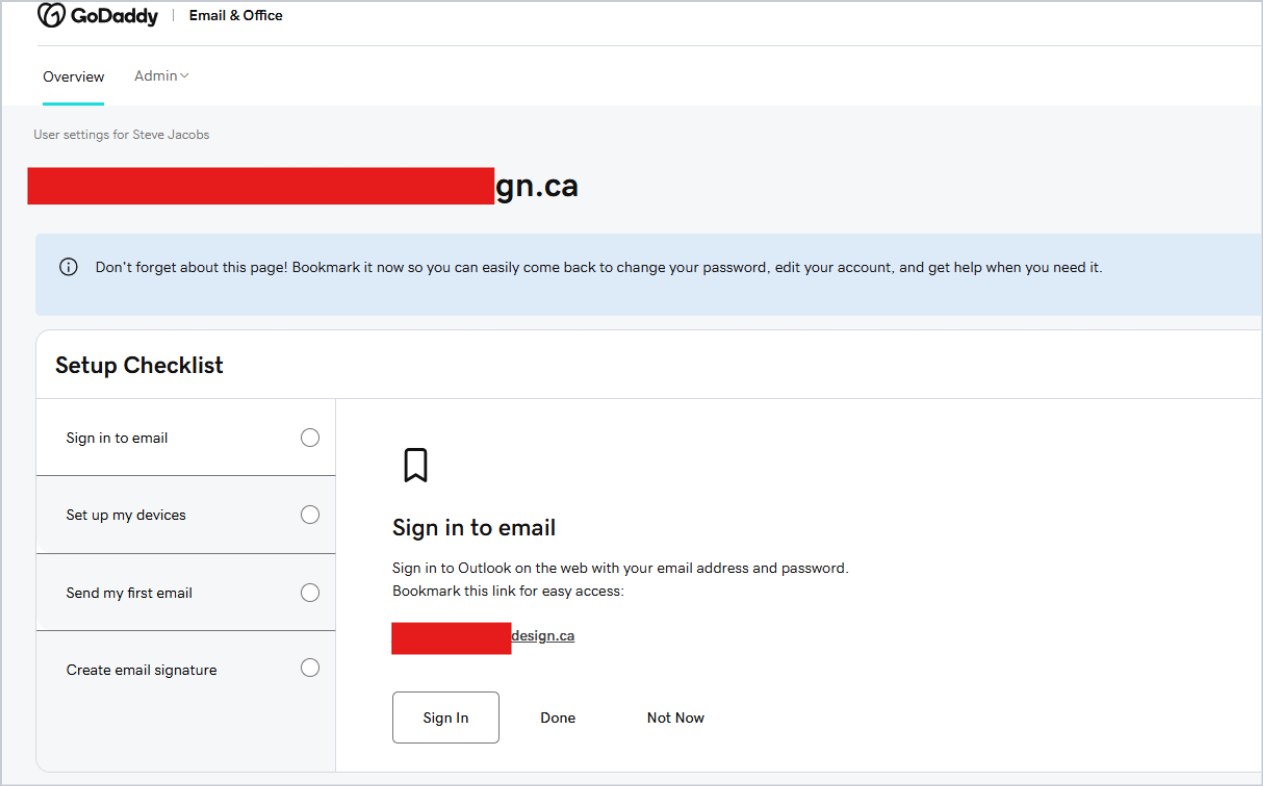Screen dimensions: 1263x786
Task: Click the Done button
Action: click(558, 717)
